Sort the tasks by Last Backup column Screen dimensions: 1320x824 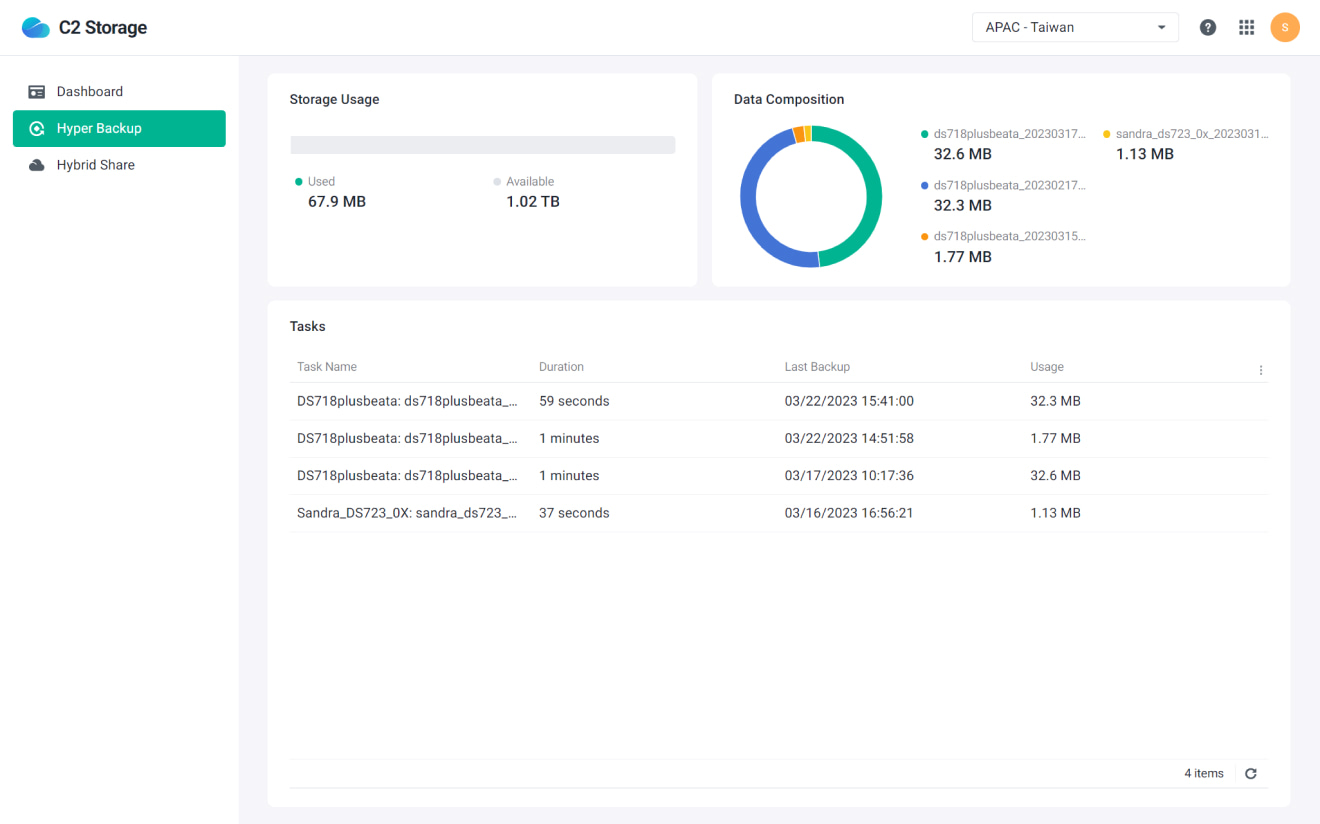(817, 366)
